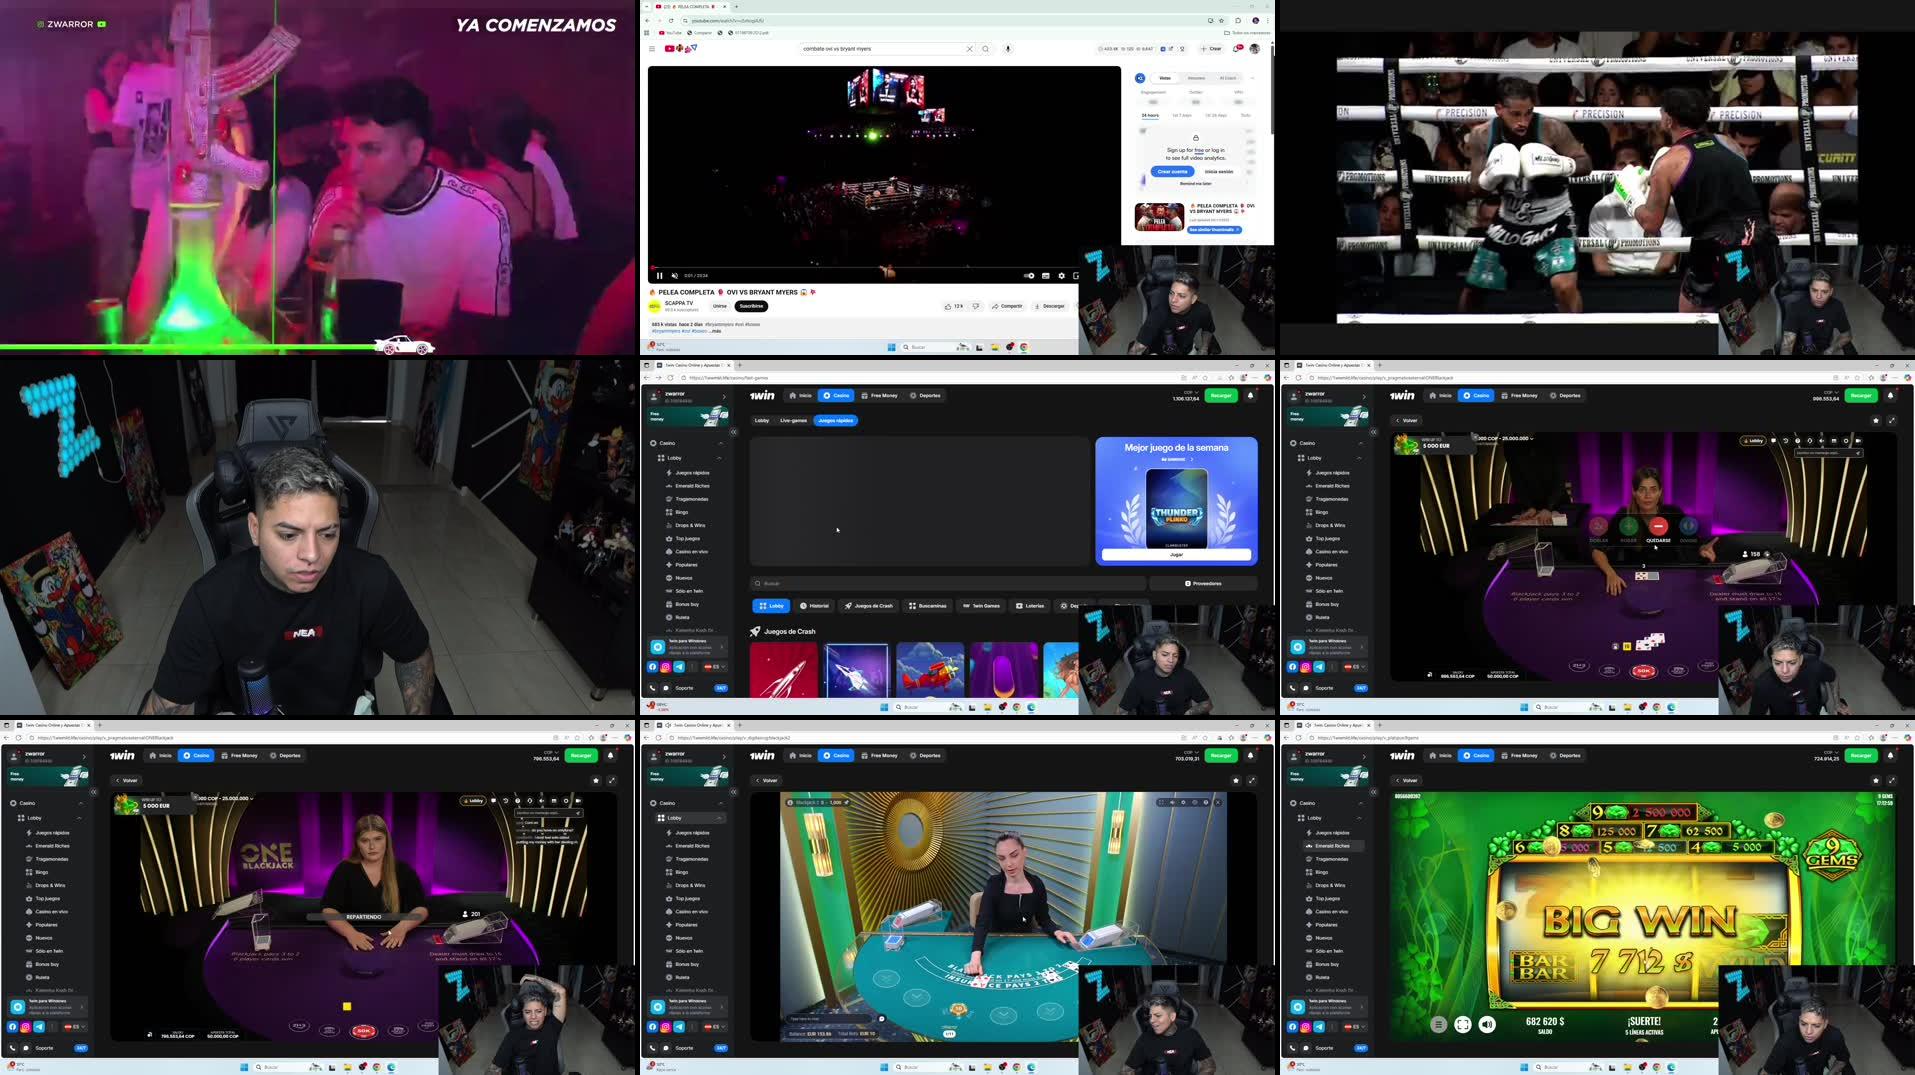Select the Juegos rápidos tab in lobby window
This screenshot has height=1075, width=1915.
point(835,421)
